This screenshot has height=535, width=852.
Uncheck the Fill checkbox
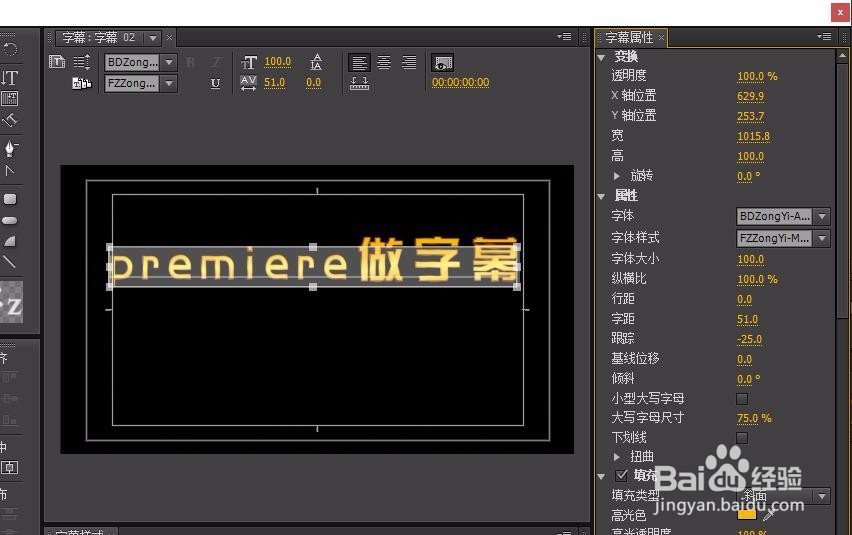click(x=622, y=476)
